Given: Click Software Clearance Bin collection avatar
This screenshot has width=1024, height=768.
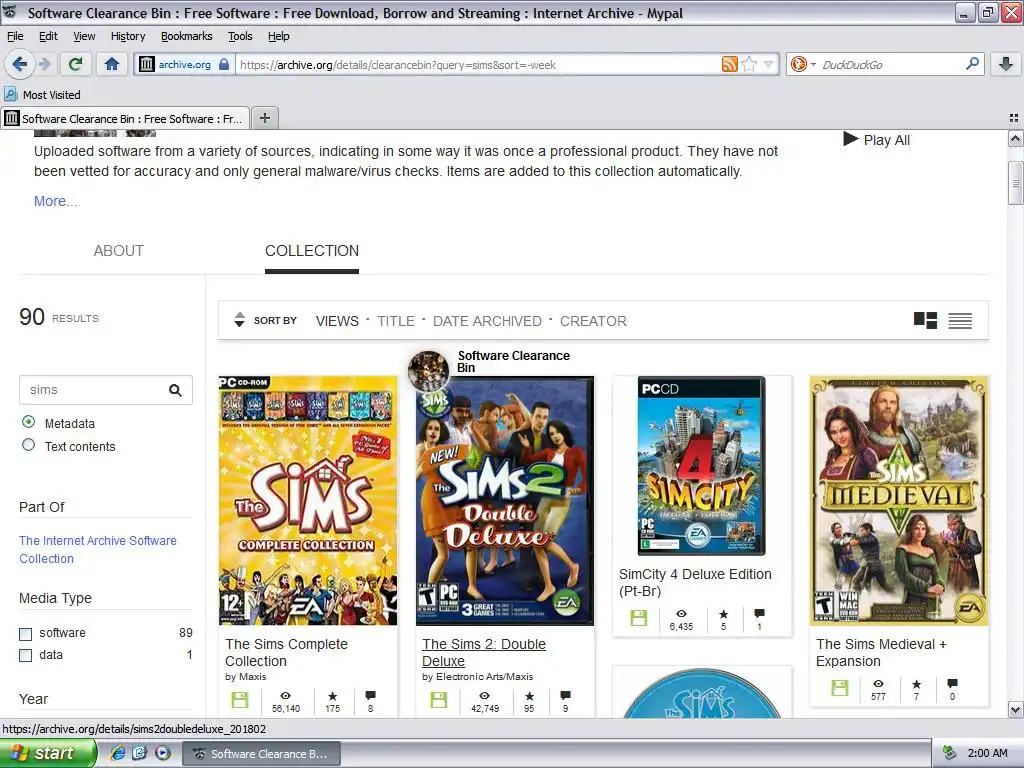Looking at the screenshot, I should 428,371.
